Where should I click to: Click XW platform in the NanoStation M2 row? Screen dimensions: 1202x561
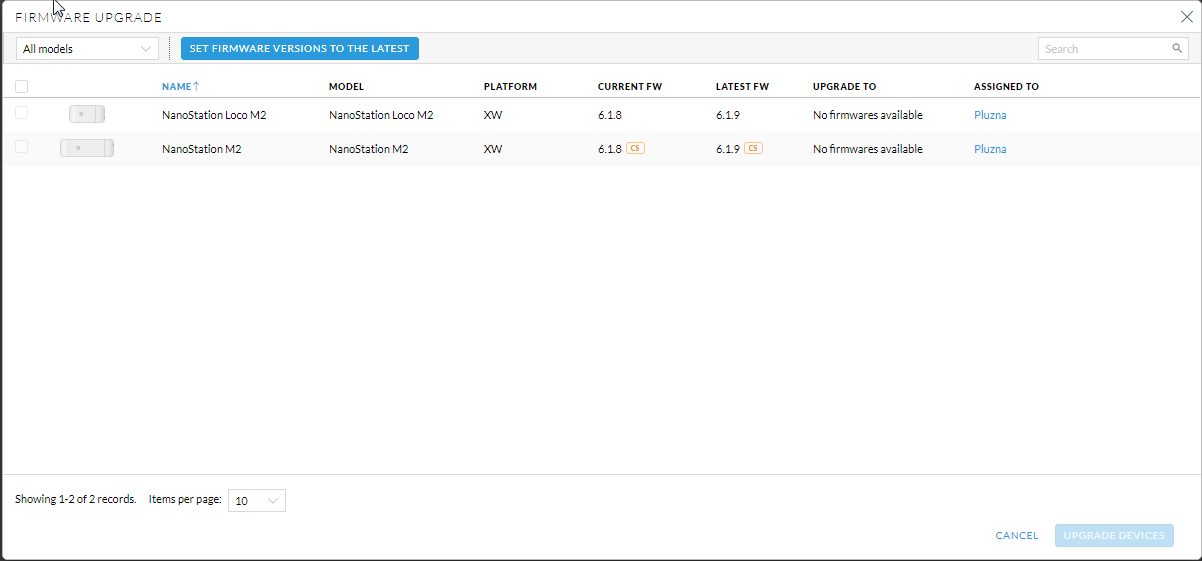pos(493,149)
